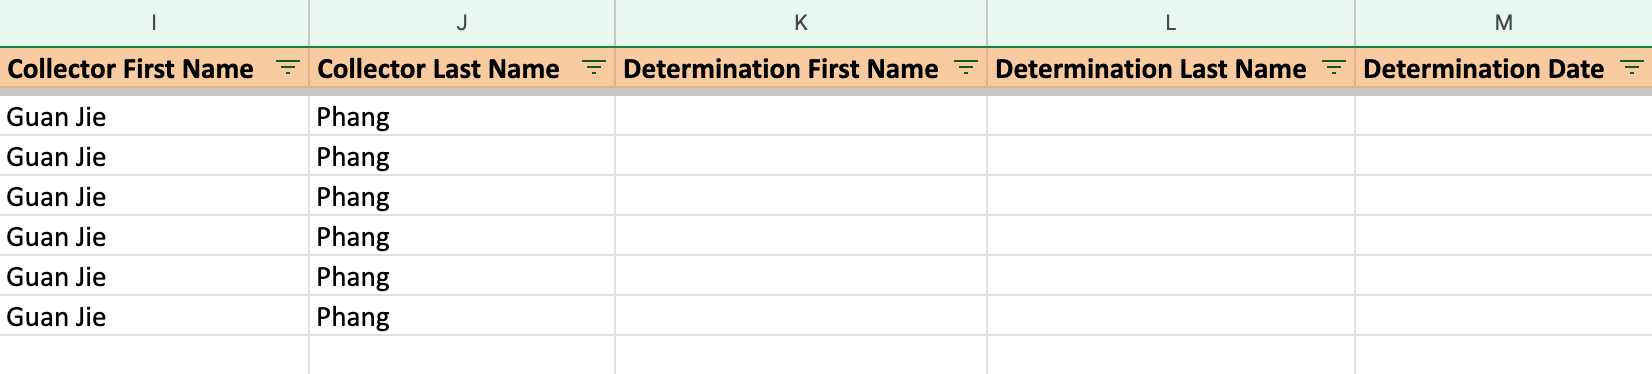
Task: Select column I header
Action: [x=154, y=23]
